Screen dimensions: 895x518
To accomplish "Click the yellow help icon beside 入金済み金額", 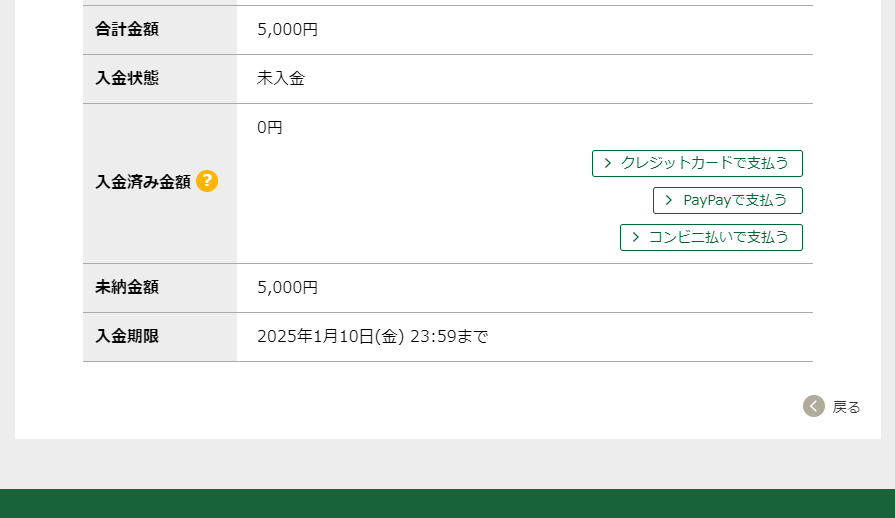I will [207, 181].
